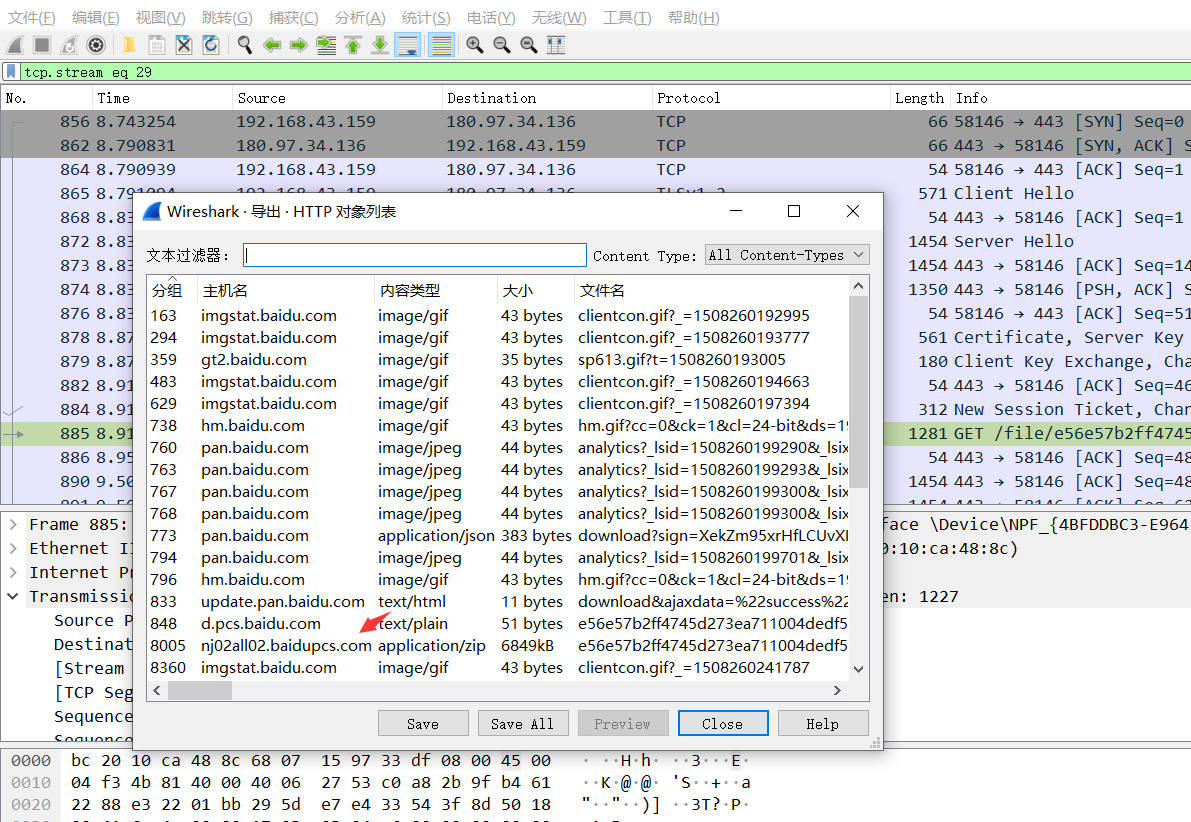1191x822 pixels.
Task: Click right arrow of horizontal scrollbar
Action: (x=837, y=691)
